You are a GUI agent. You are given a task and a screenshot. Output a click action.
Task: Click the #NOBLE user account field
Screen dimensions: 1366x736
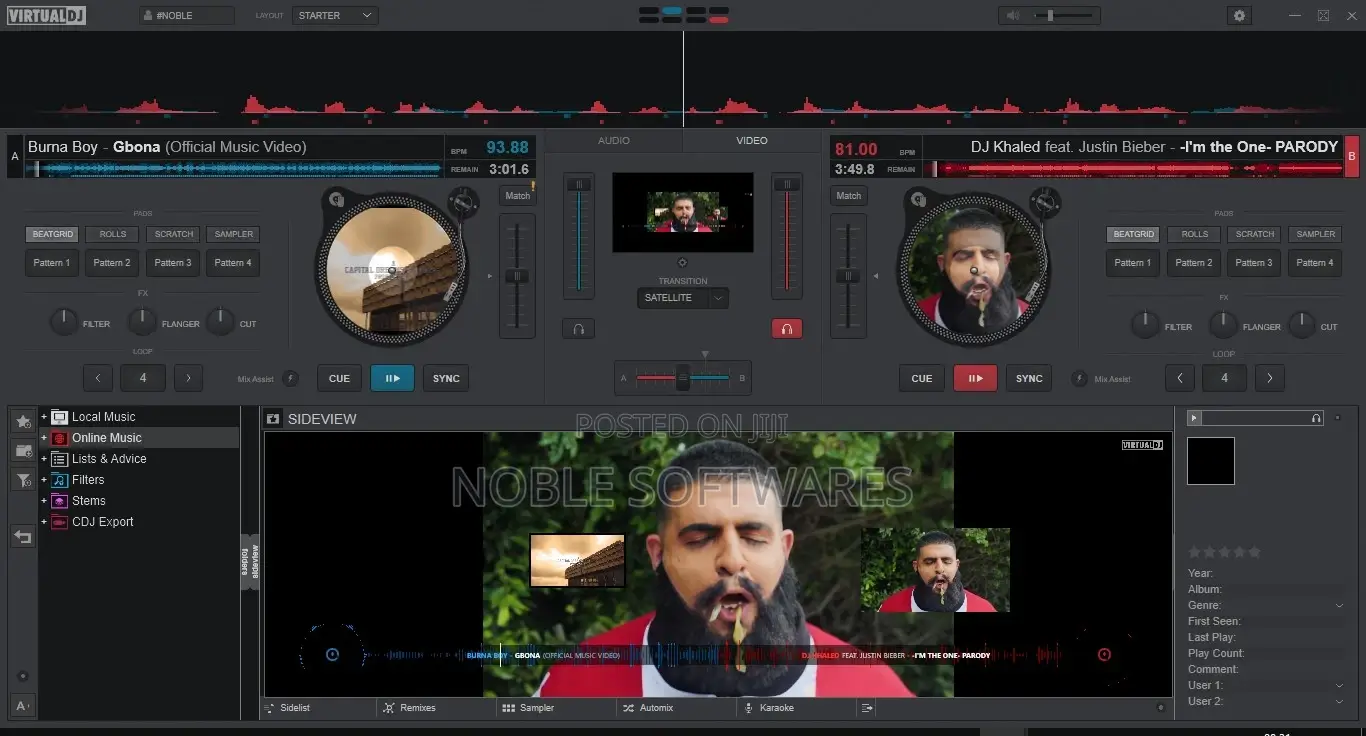coord(187,16)
